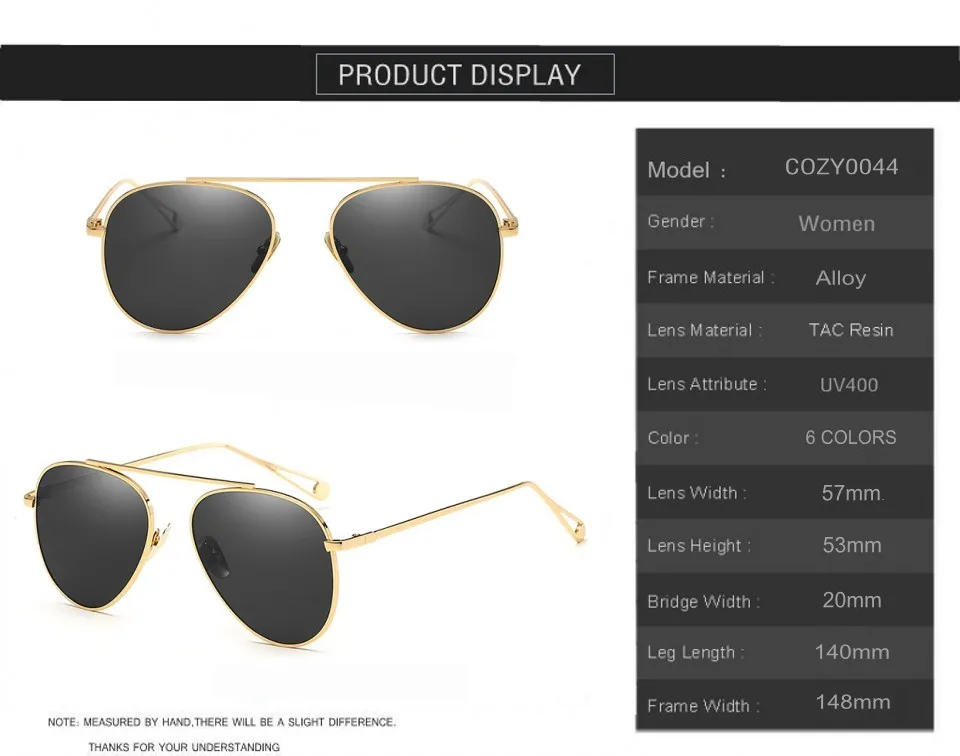
Task: Click the UV400 lens attribute value
Action: 849,384
